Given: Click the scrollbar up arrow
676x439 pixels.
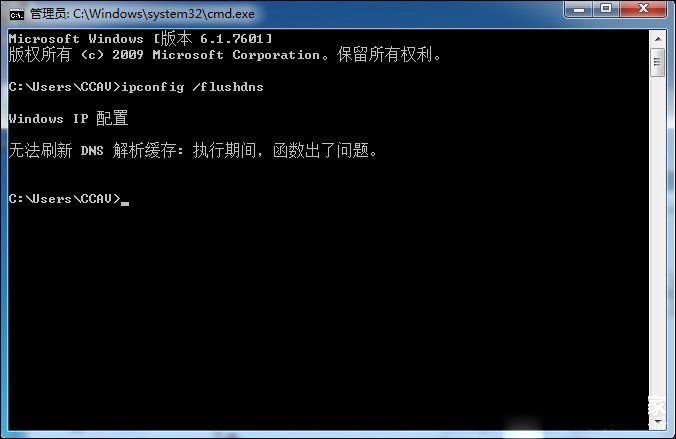Looking at the screenshot, I should 658,39.
